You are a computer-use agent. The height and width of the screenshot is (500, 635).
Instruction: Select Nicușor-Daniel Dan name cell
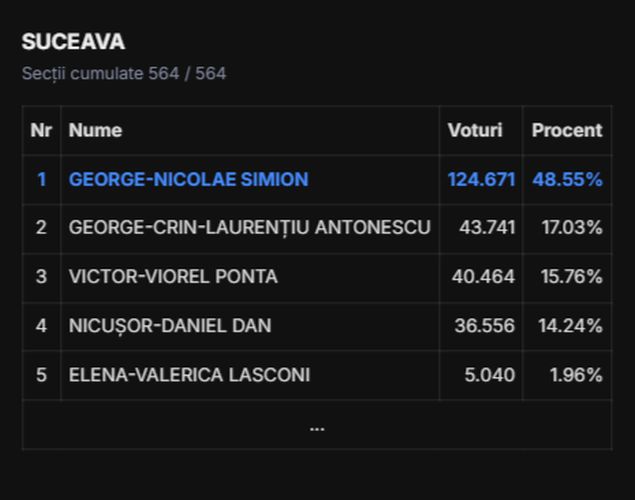(x=170, y=326)
